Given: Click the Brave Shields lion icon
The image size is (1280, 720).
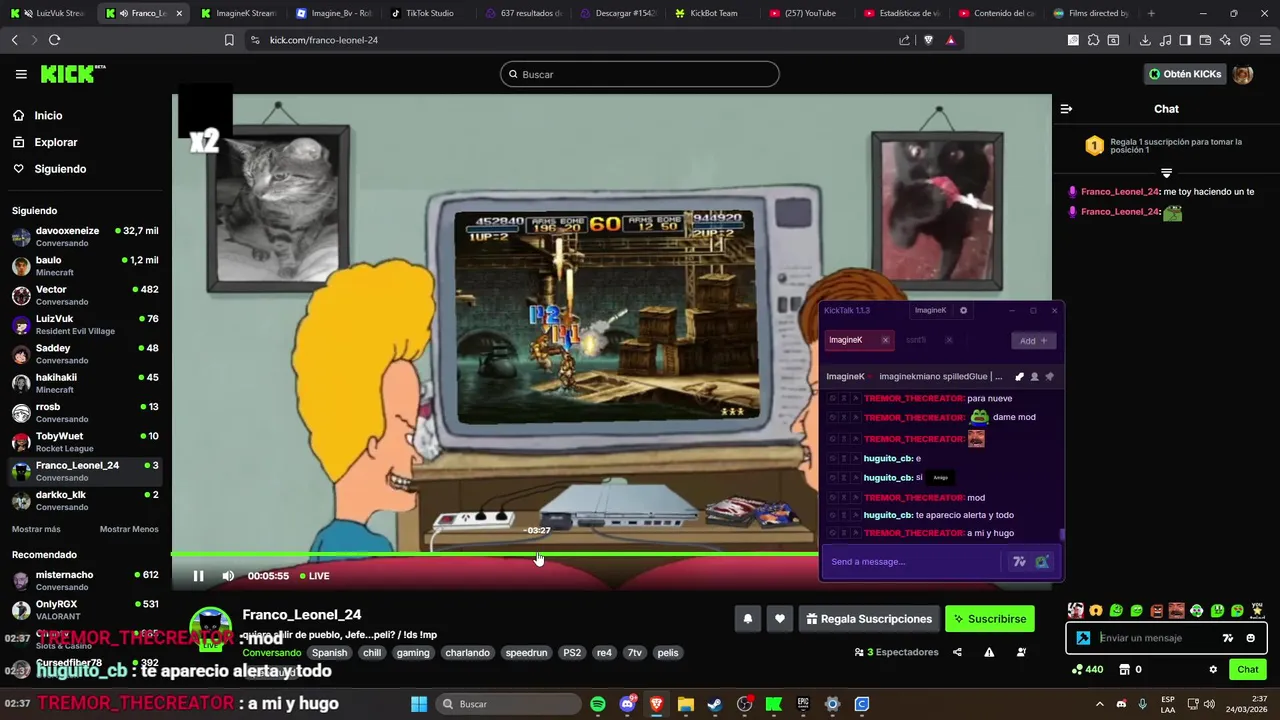Looking at the screenshot, I should (928, 40).
